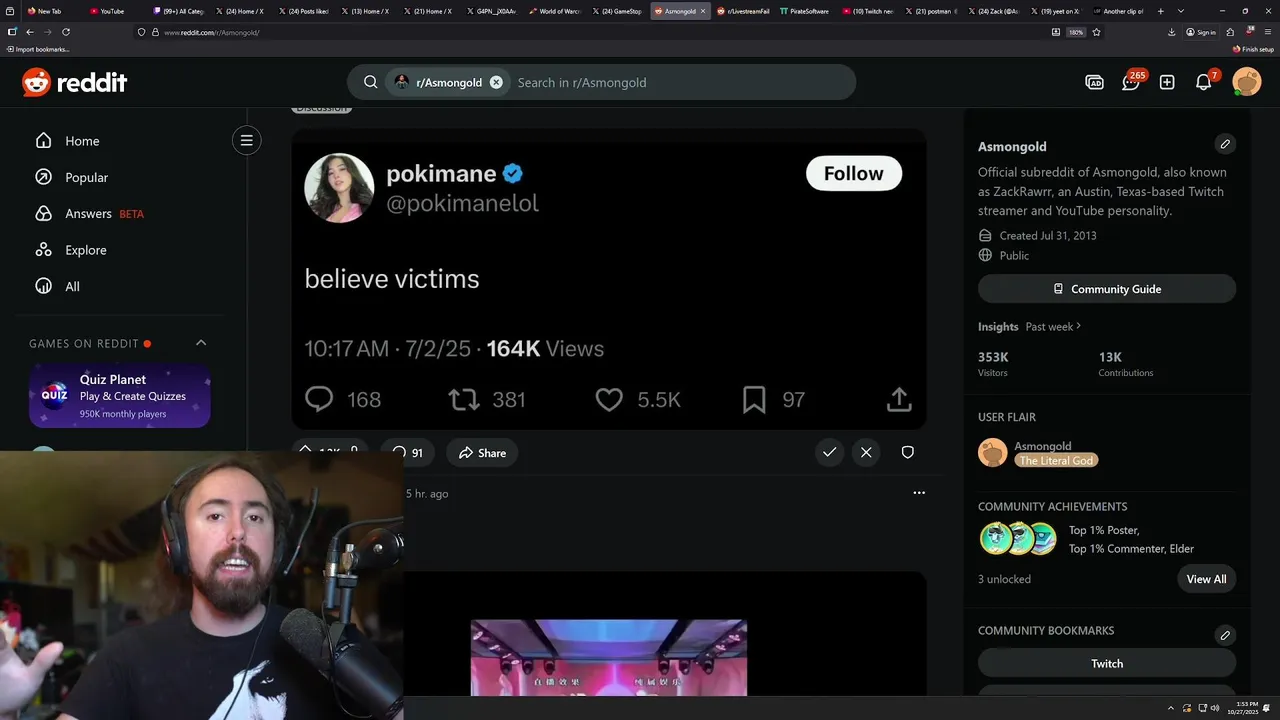Viewport: 1280px width, 720px height.
Task: Click the 13K Contributions stat
Action: coord(1126,364)
